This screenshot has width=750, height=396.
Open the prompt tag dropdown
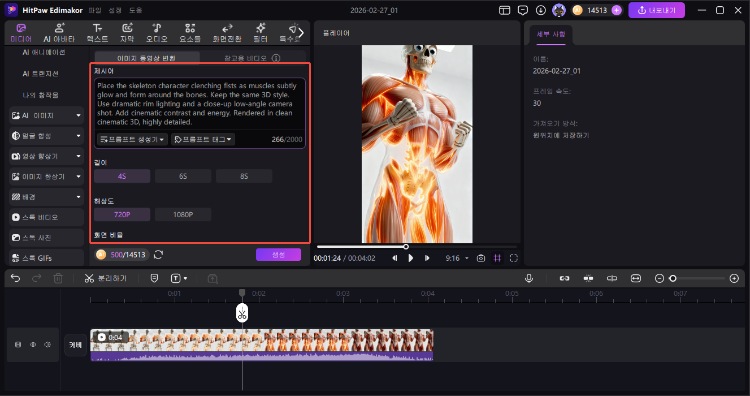click(203, 139)
